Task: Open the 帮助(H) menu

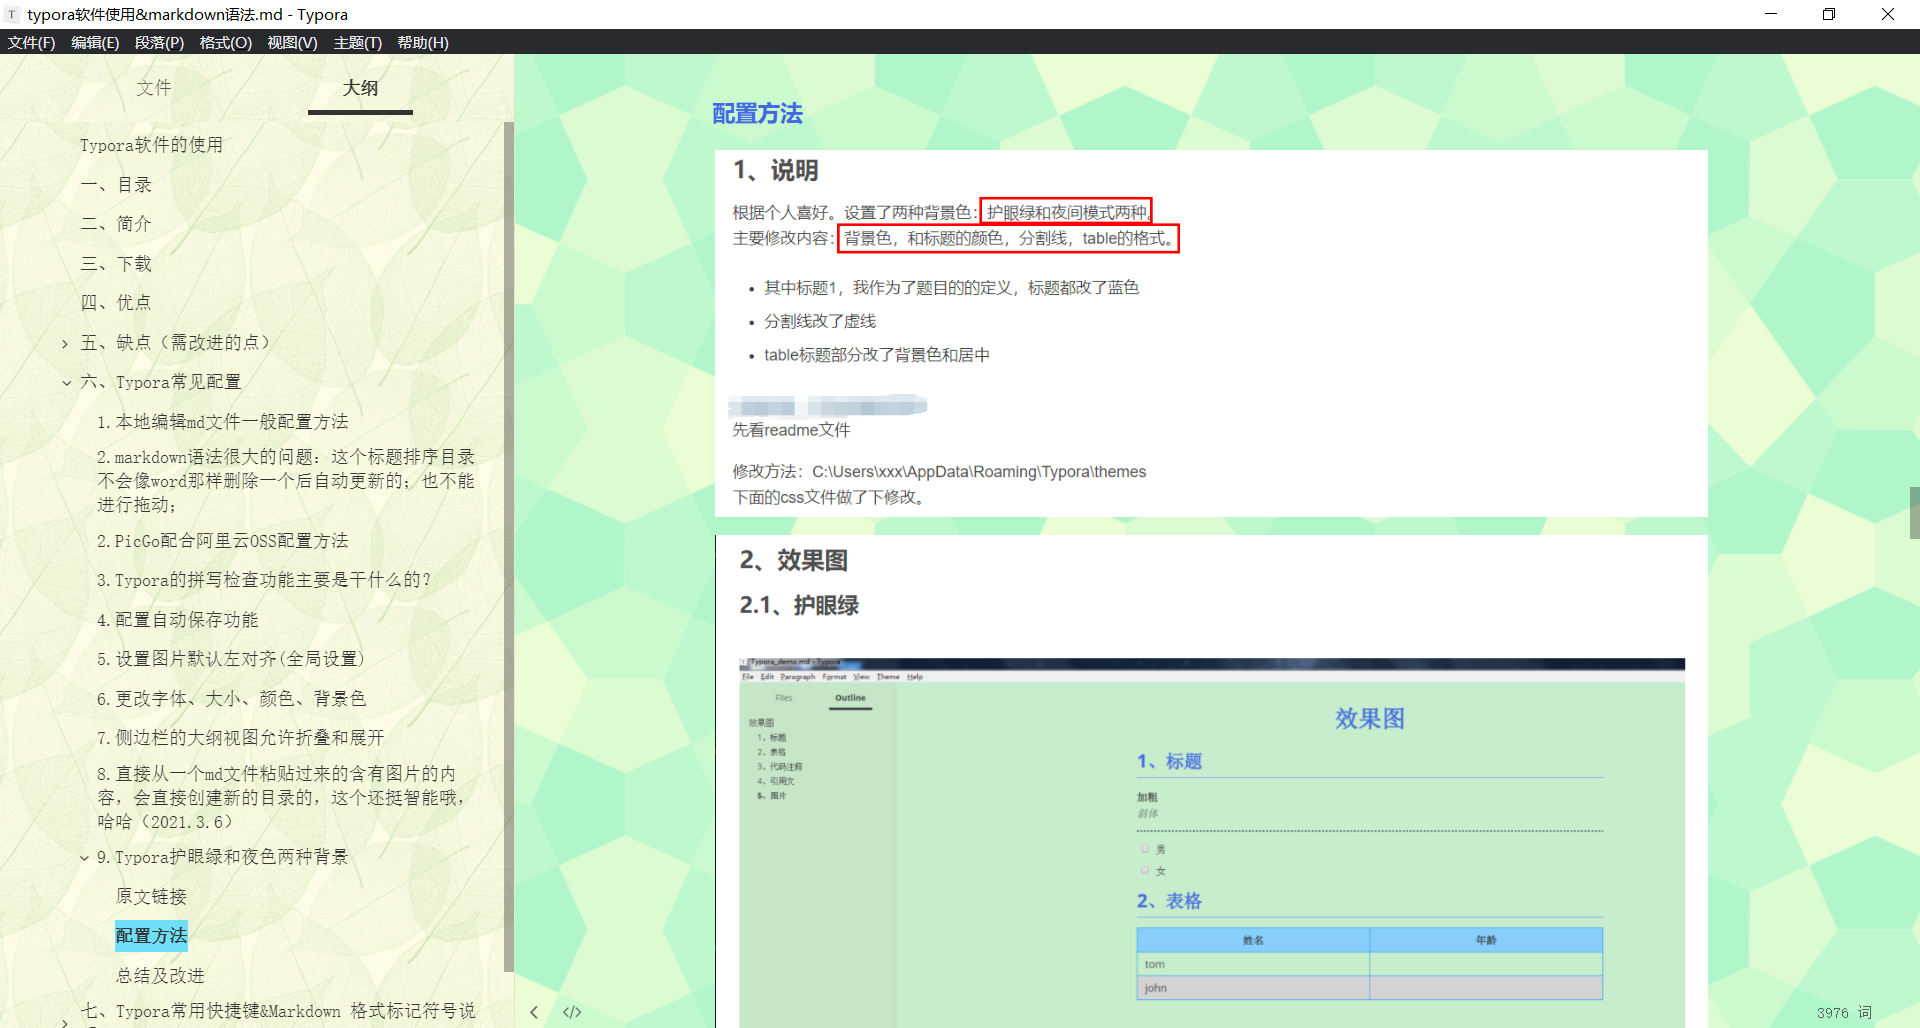Action: pos(422,42)
